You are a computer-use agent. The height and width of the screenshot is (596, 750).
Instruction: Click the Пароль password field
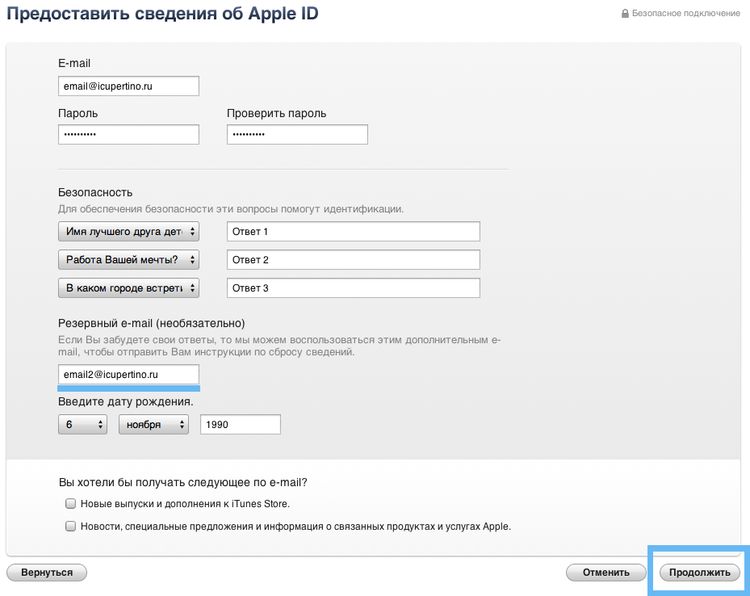tap(129, 134)
